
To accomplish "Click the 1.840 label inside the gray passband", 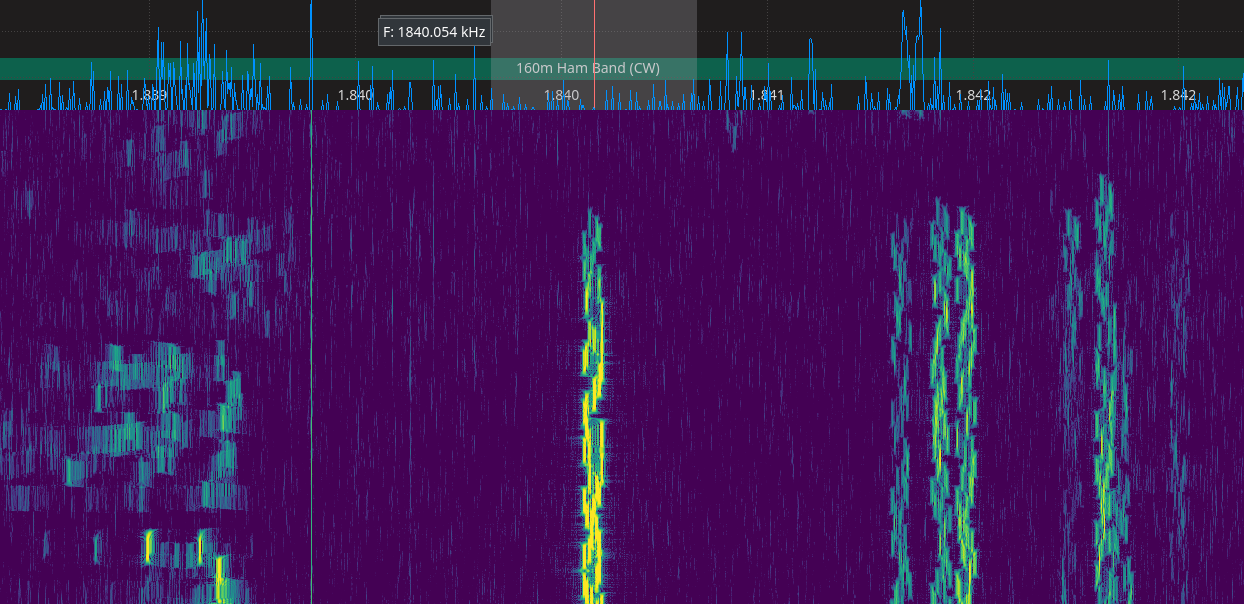I will pos(561,96).
